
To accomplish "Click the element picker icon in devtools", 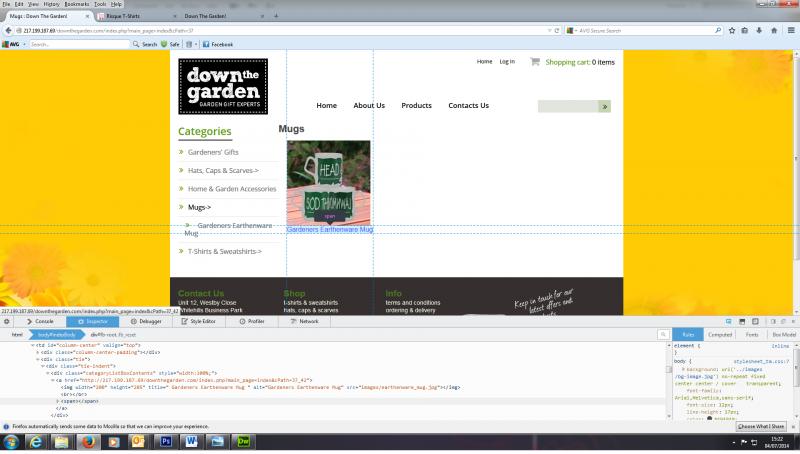I will 729,321.
